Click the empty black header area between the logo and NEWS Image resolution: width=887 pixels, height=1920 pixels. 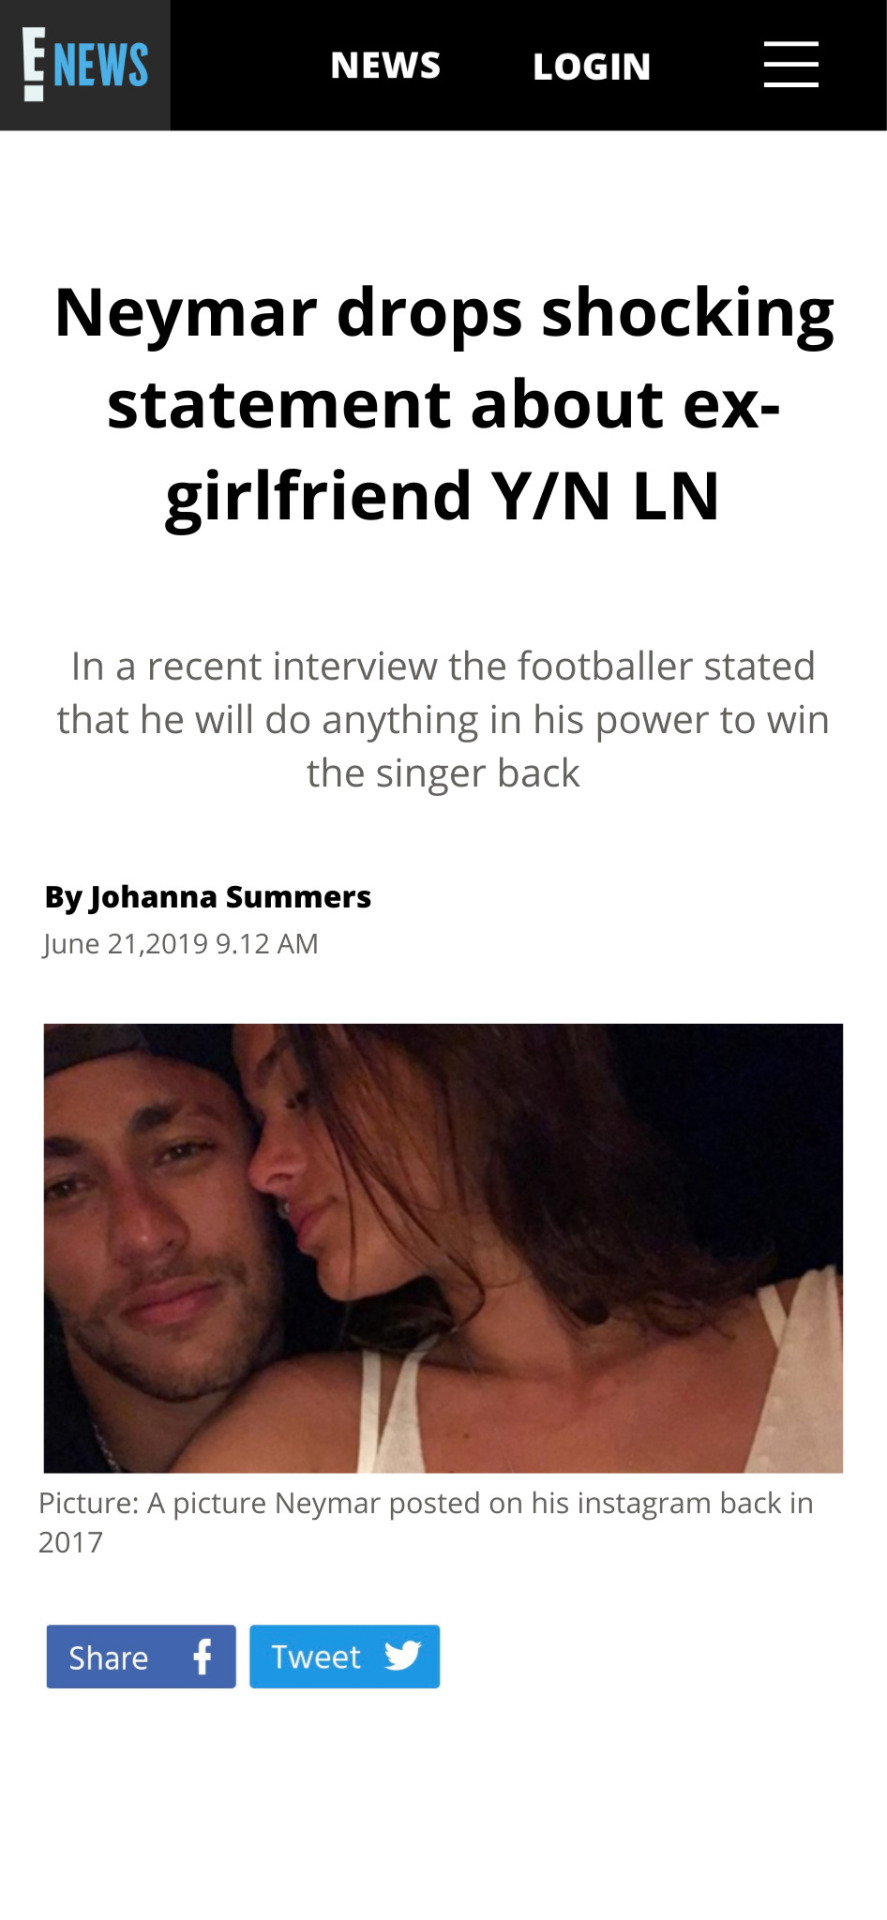(x=250, y=65)
